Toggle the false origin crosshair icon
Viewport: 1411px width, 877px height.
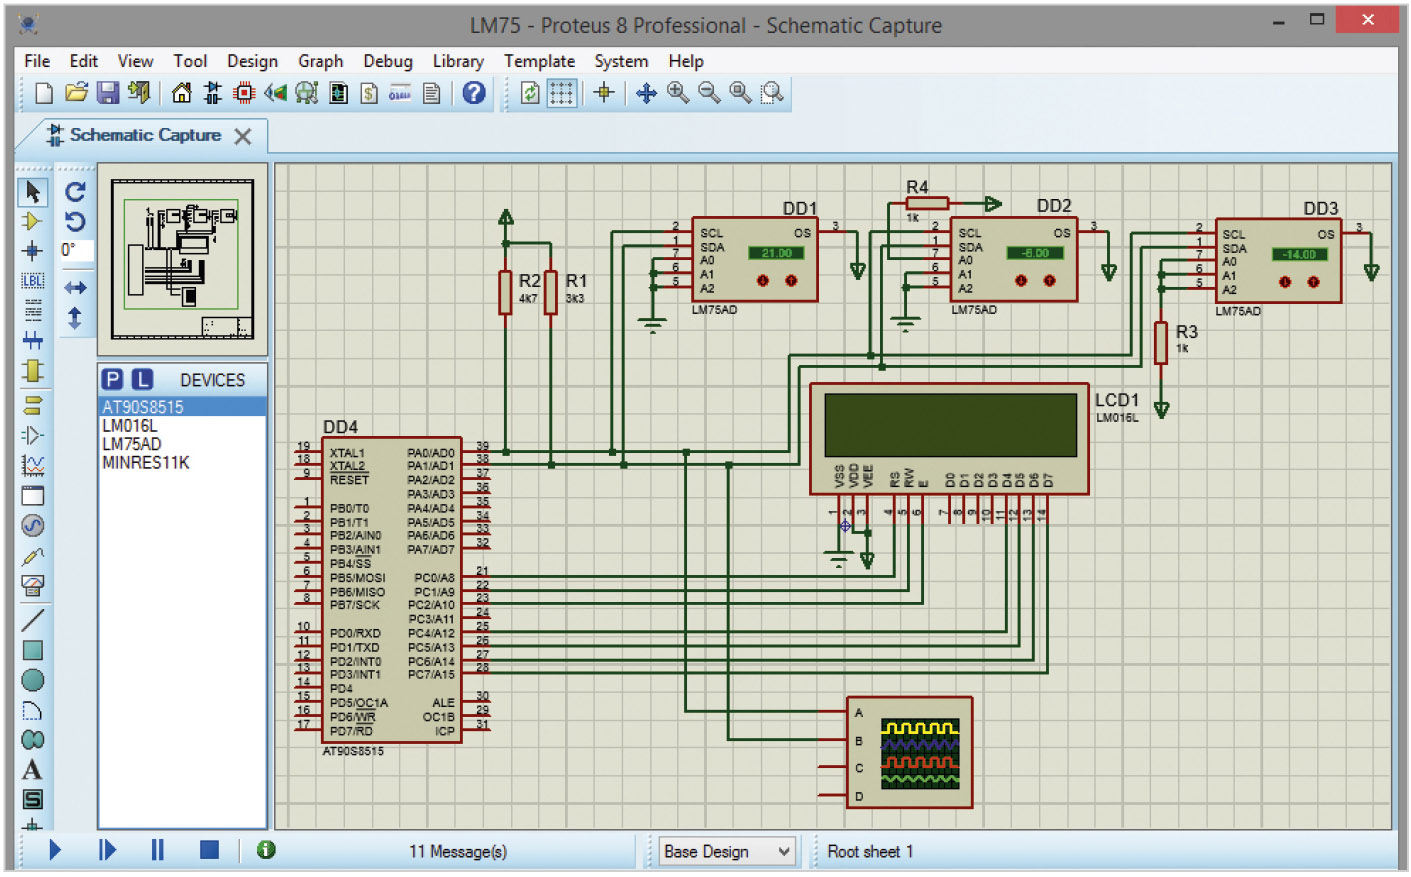click(x=603, y=93)
